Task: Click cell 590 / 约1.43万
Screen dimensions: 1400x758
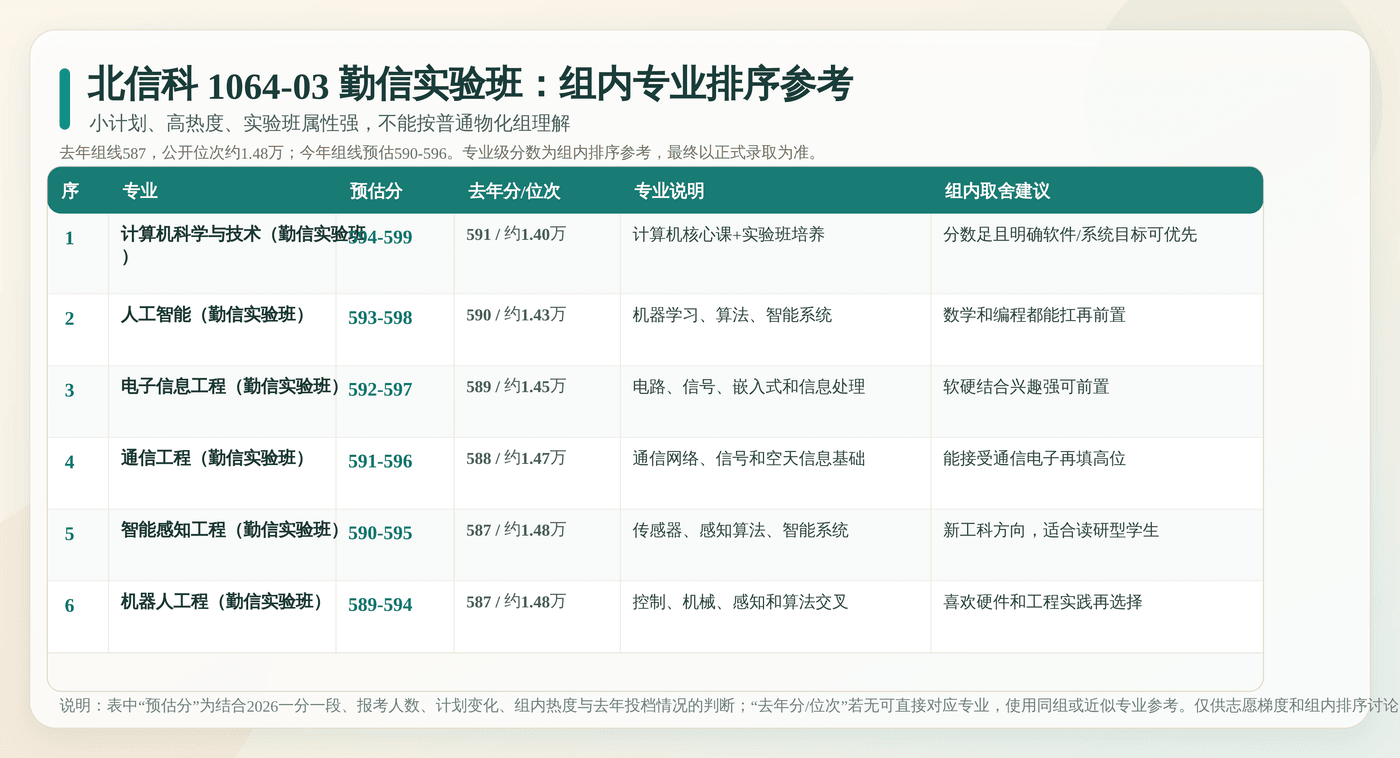Action: click(516, 315)
